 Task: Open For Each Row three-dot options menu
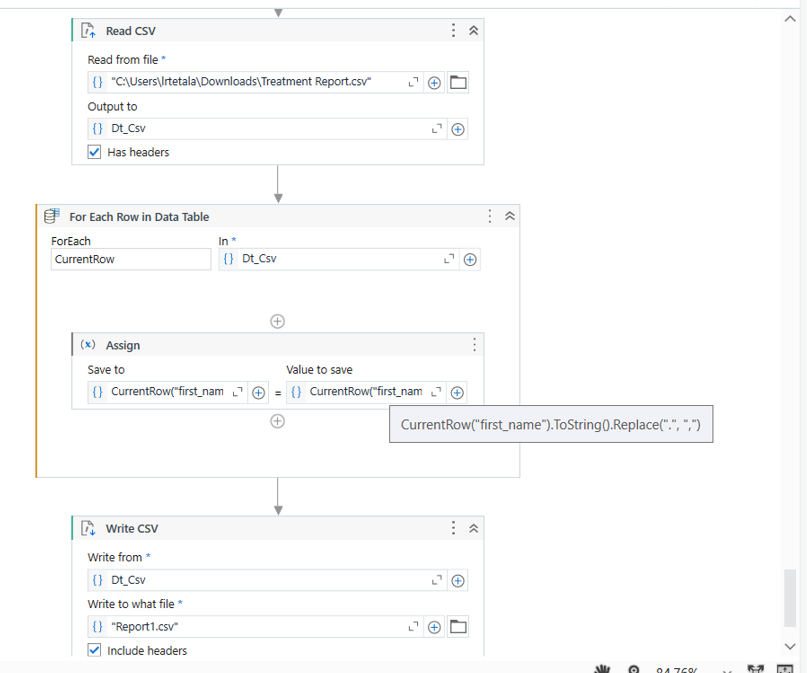click(490, 216)
